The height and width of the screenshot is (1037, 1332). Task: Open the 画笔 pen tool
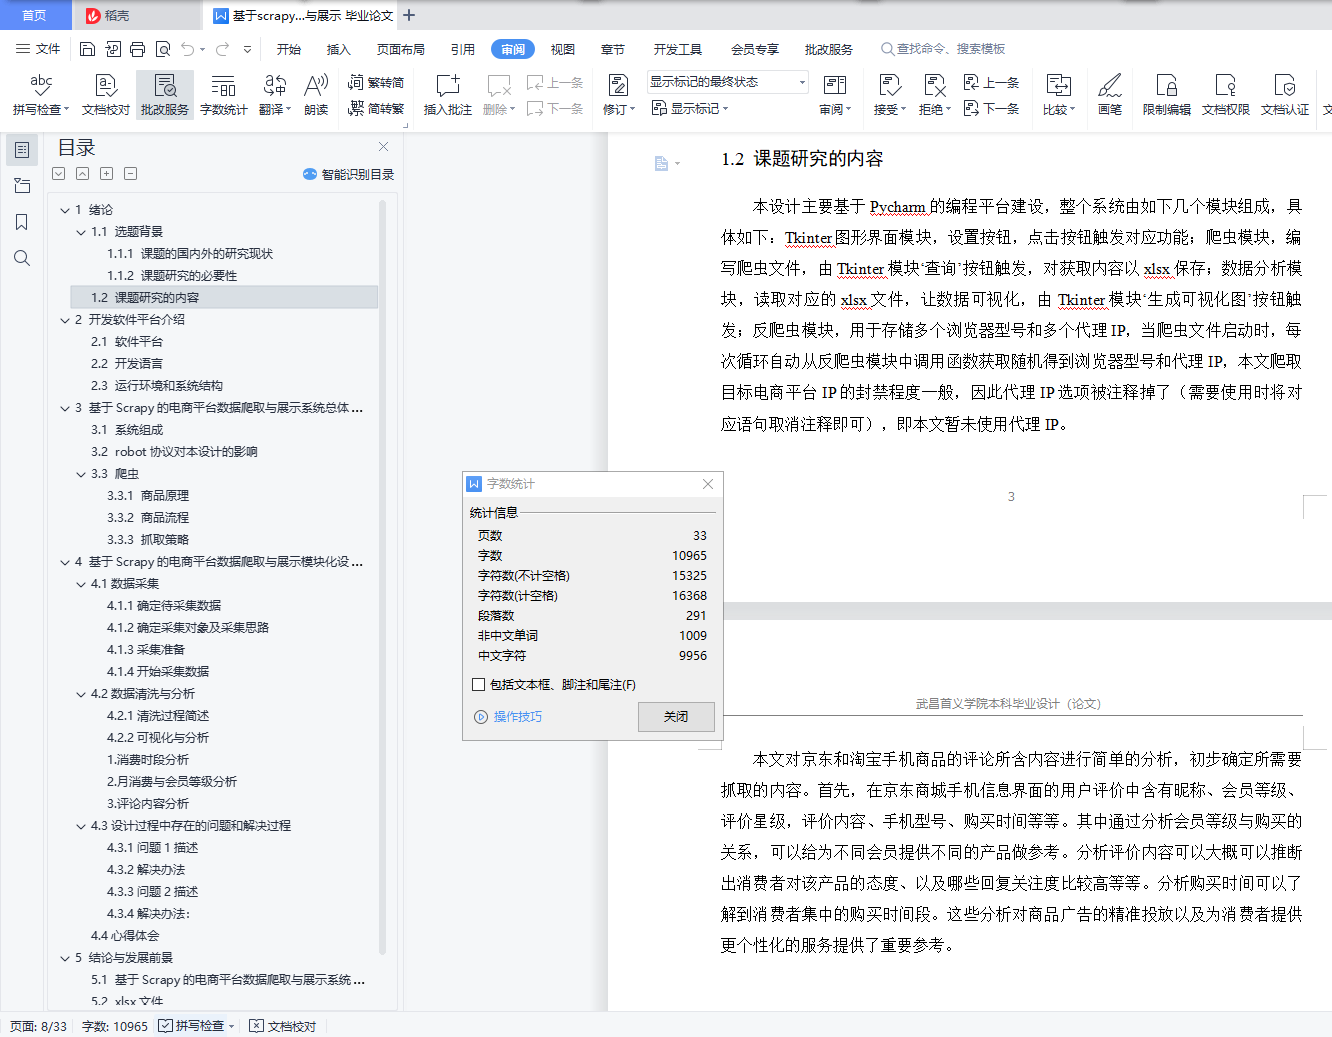pos(1110,95)
